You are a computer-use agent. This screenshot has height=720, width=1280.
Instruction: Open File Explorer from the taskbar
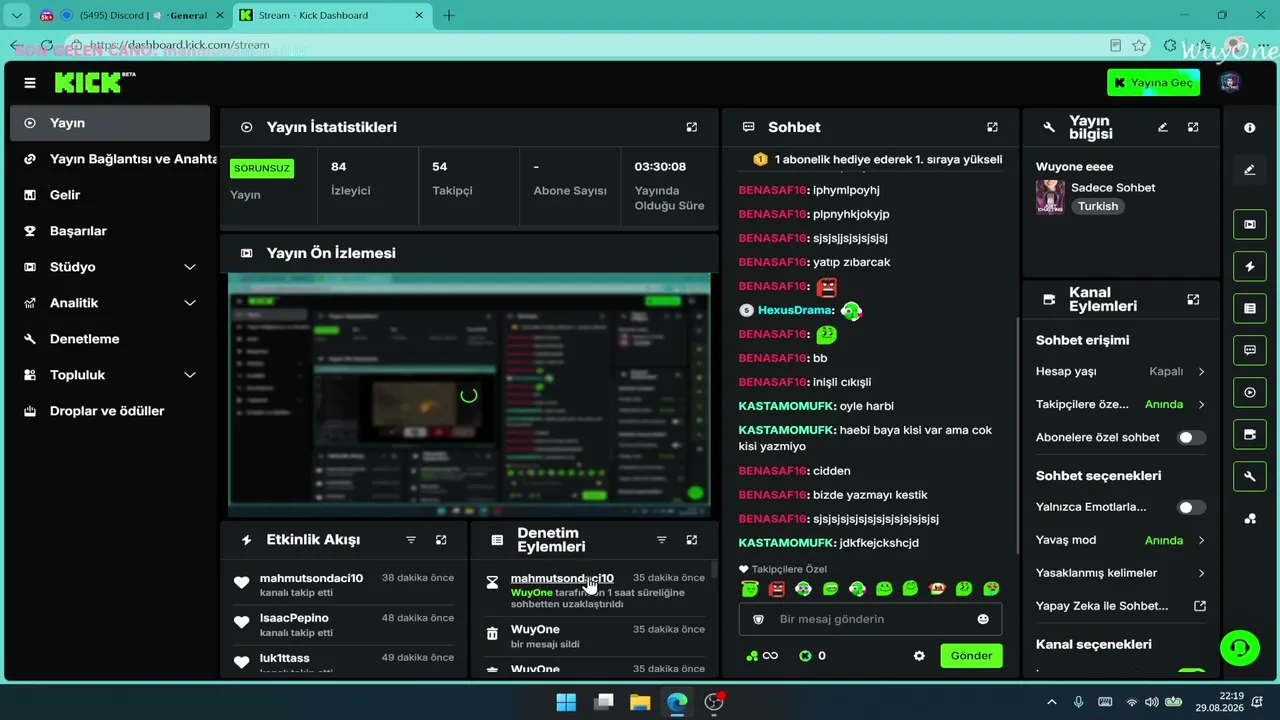pos(640,702)
